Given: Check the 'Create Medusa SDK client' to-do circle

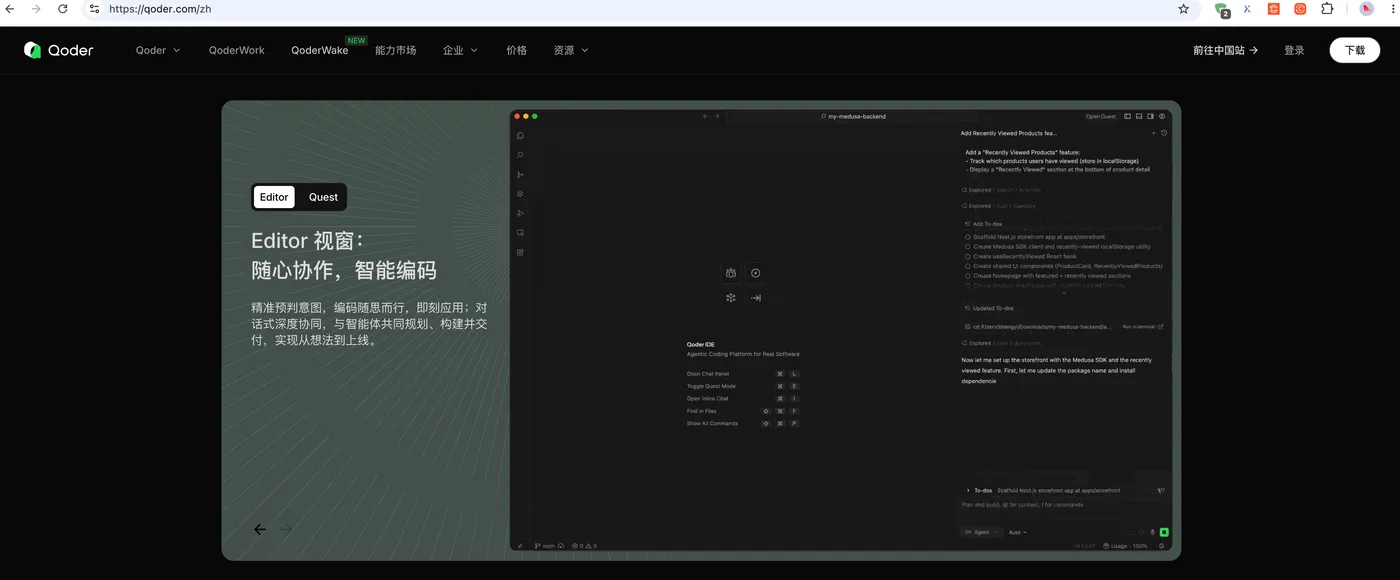Looking at the screenshot, I should (968, 246).
